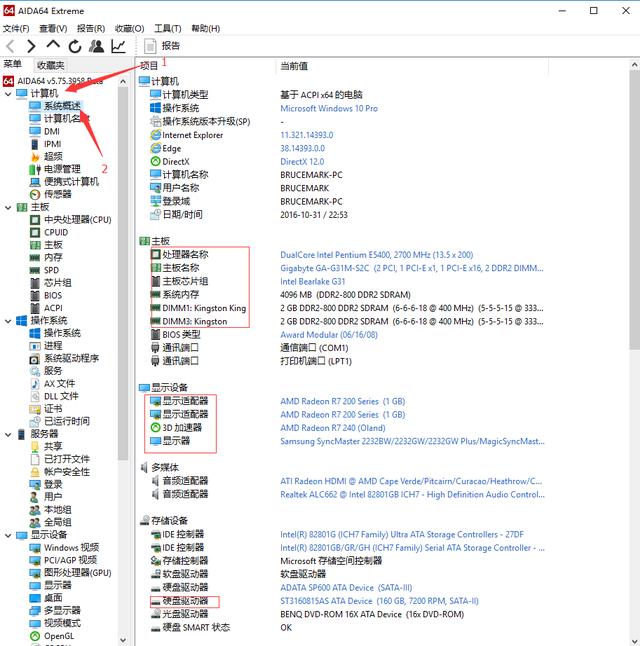Click the 证书 certificate icon

[x=35, y=409]
